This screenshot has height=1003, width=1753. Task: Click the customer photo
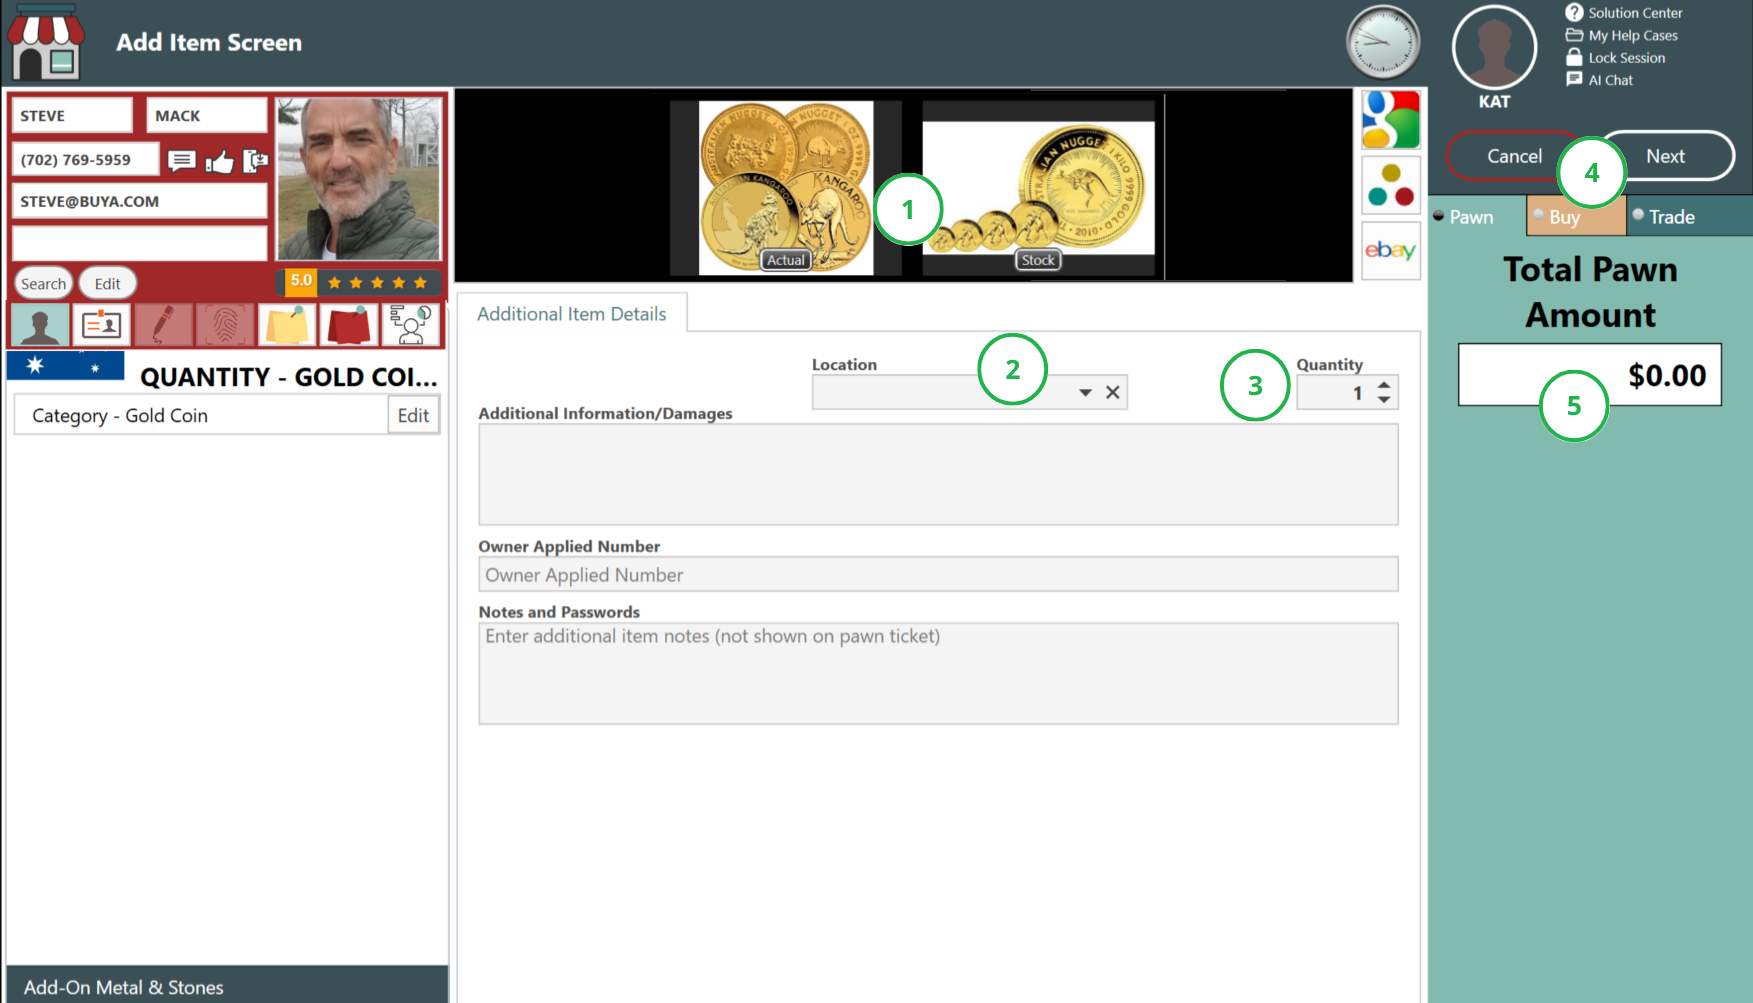(x=358, y=179)
